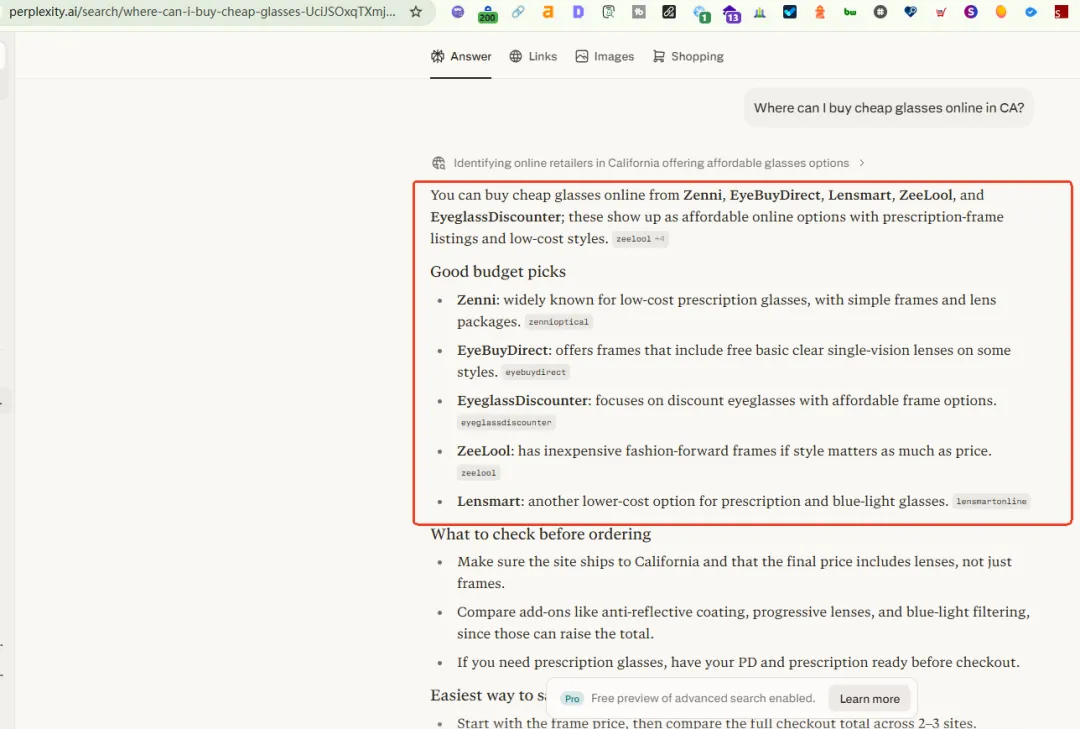Open the green 200 badge extension
This screenshot has height=729, width=1080.
[x=488, y=13]
